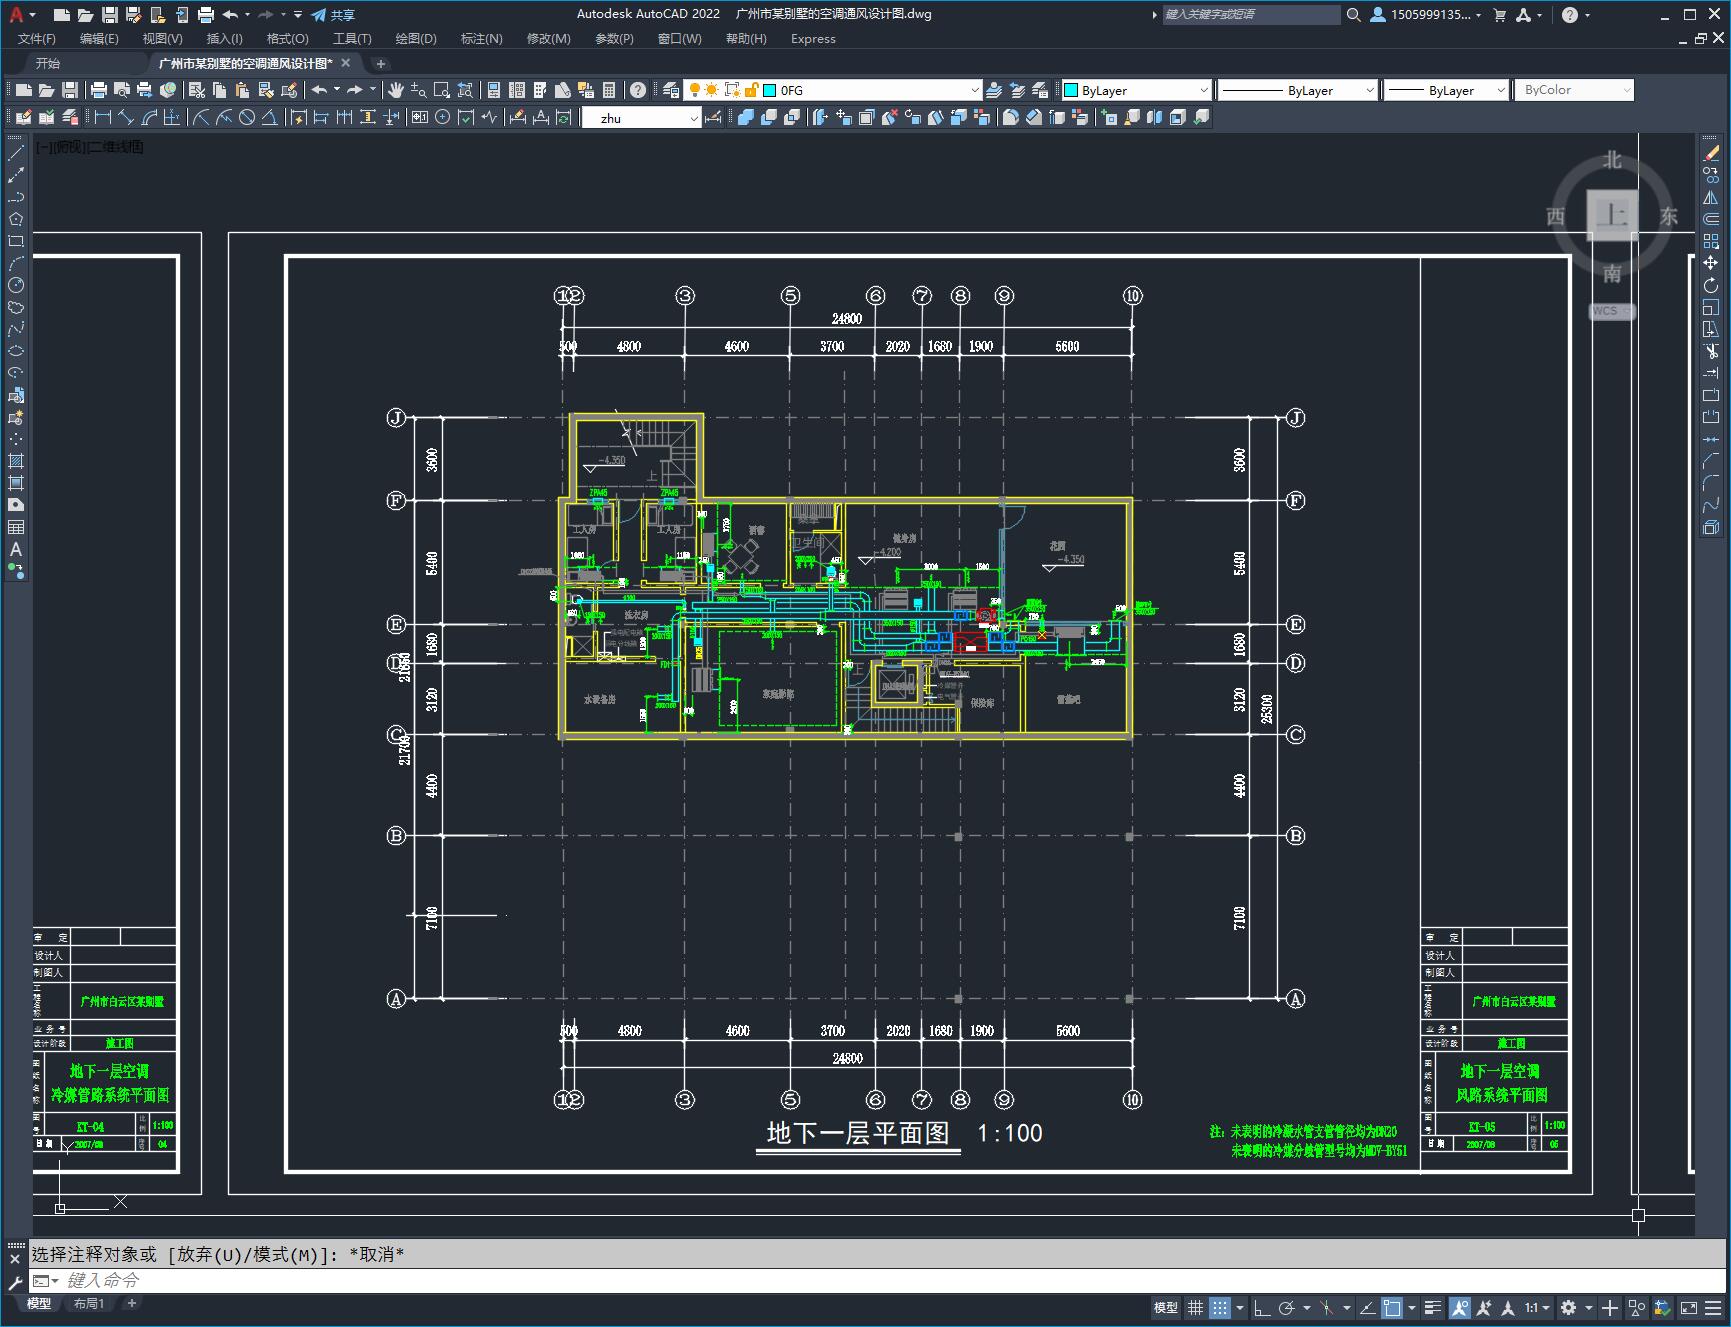The image size is (1731, 1327).
Task: Click the Multiline Text tool
Action: [x=16, y=549]
